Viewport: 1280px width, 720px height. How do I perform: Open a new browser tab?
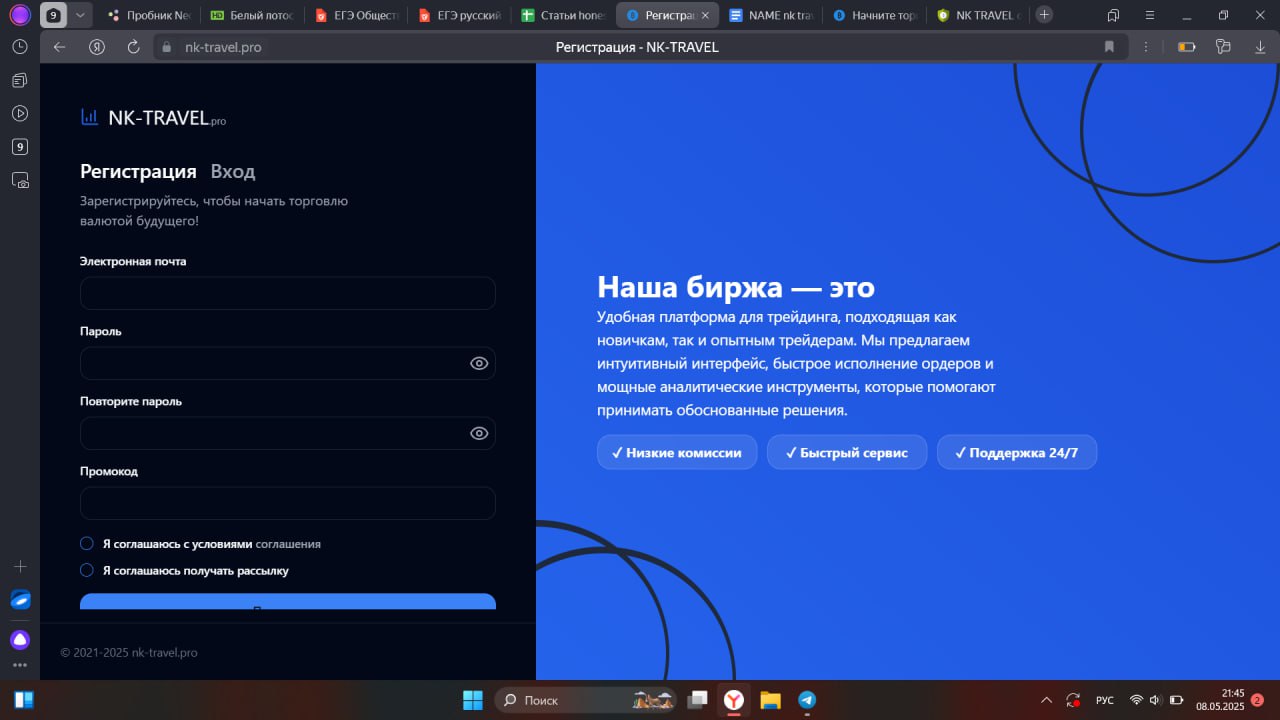click(x=1044, y=15)
